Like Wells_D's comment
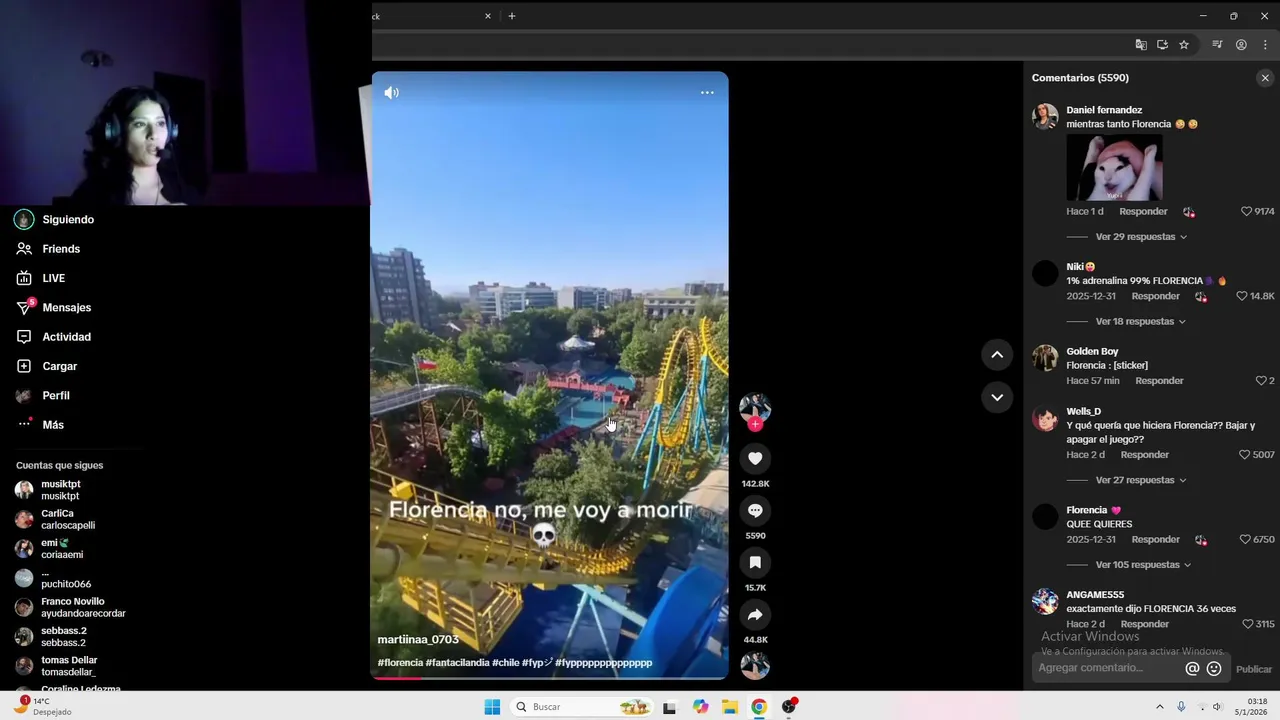 pos(1244,454)
